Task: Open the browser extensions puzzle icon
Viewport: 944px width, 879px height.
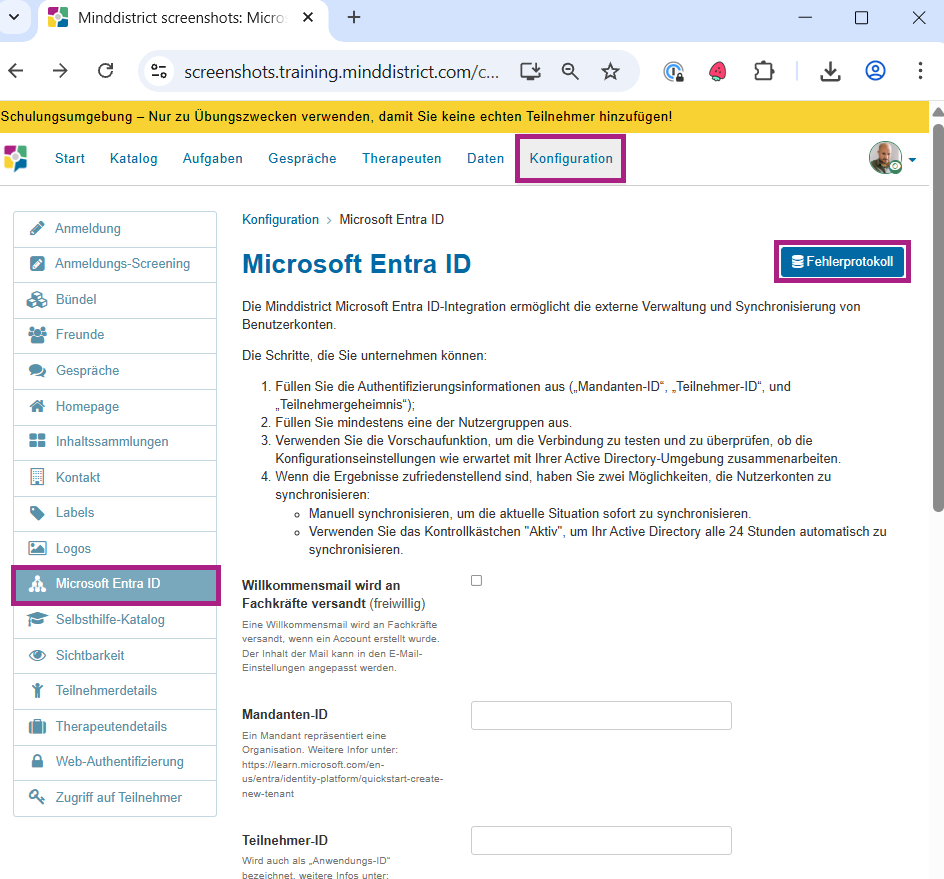Action: [x=763, y=71]
